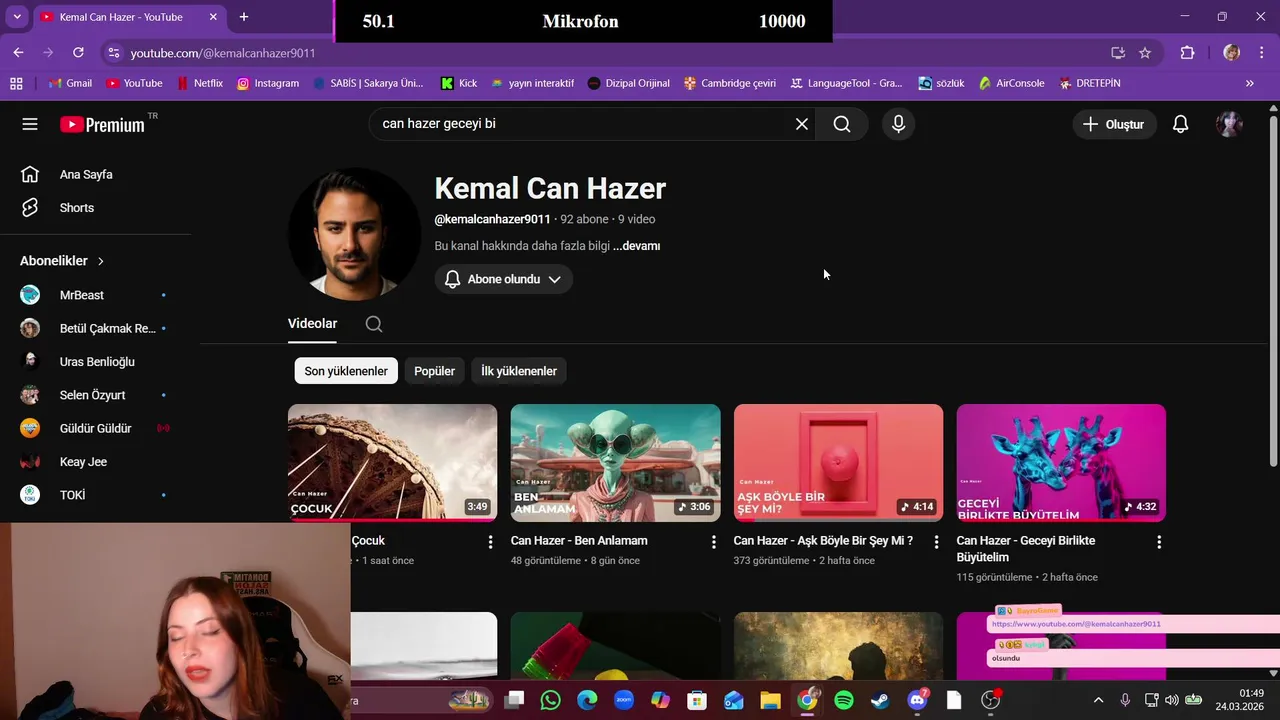Expand channel description via ...devamı
The height and width of the screenshot is (720, 1280).
[x=637, y=246]
